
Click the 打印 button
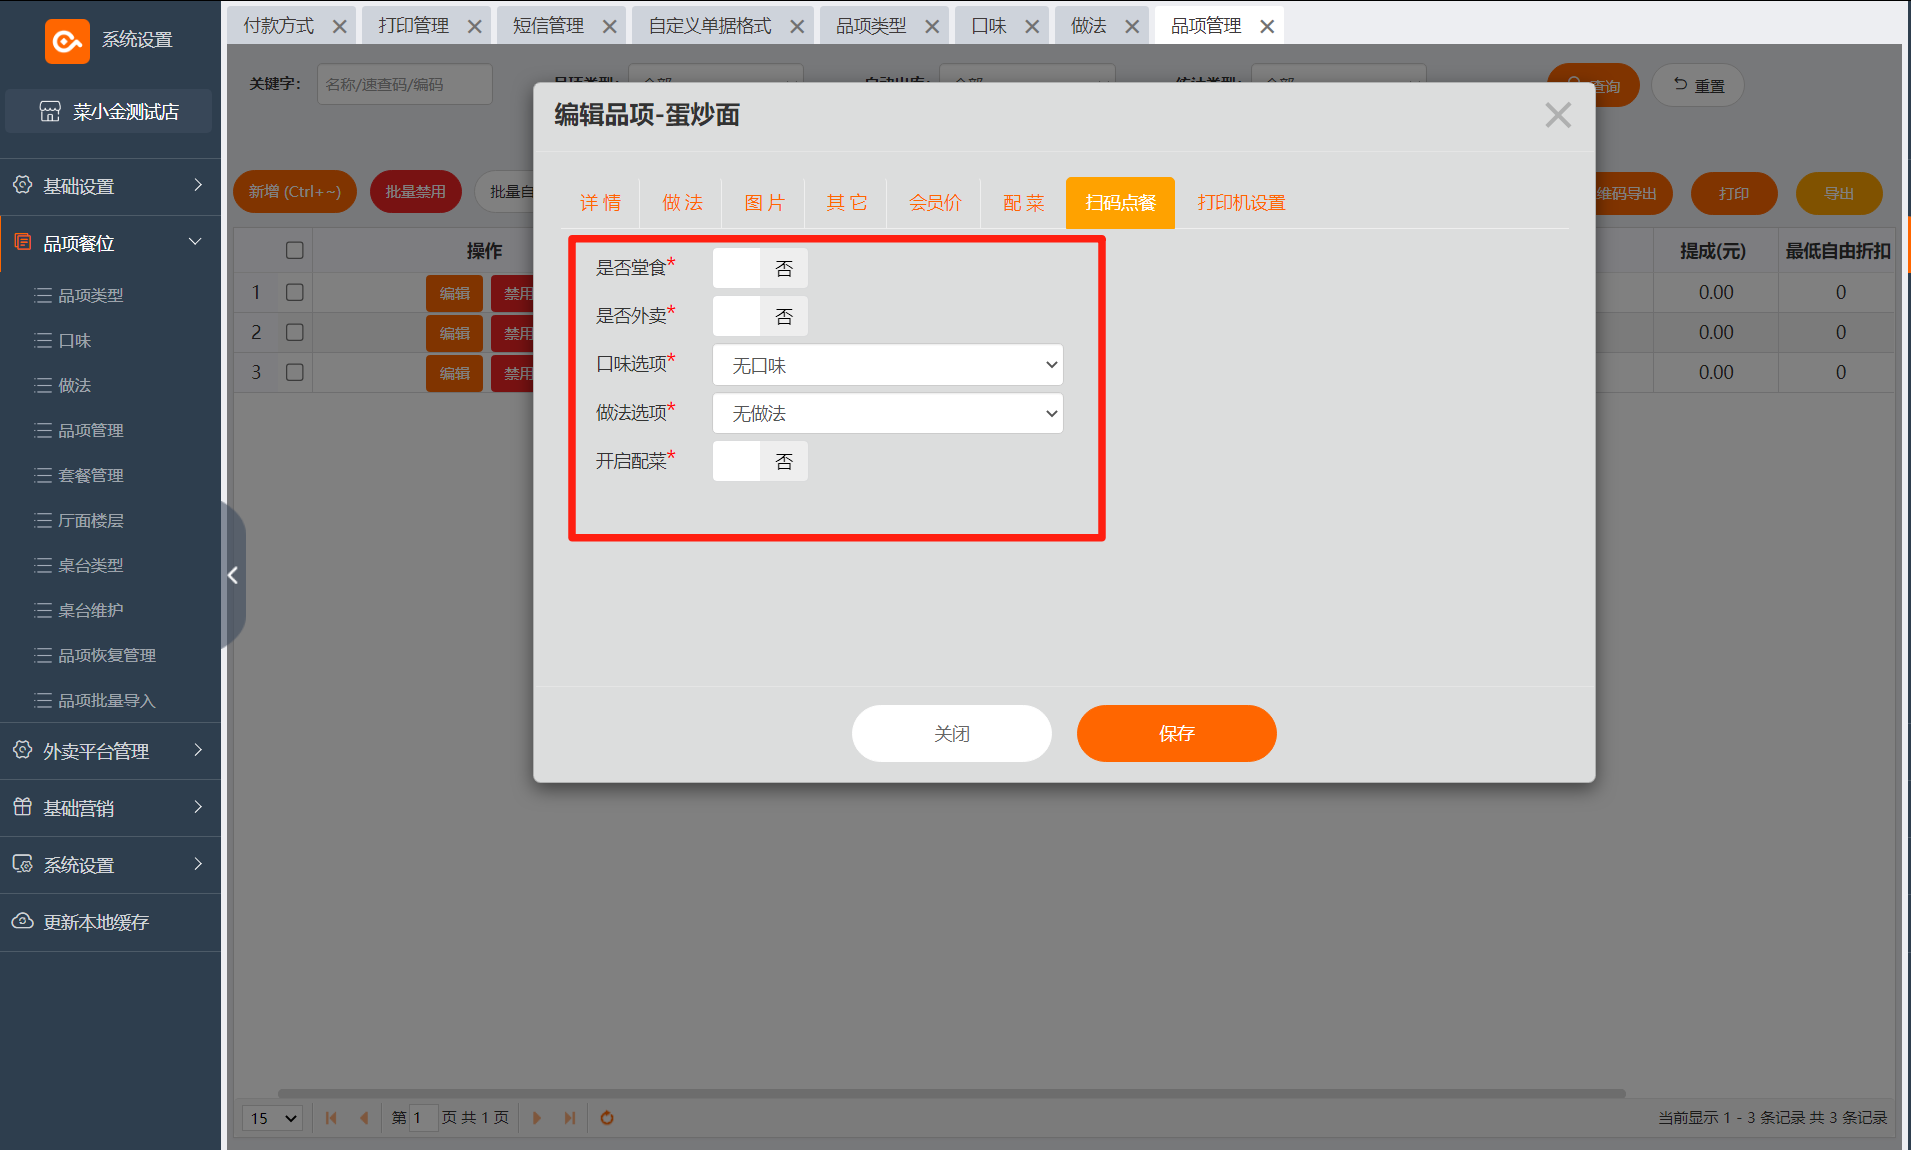1734,194
